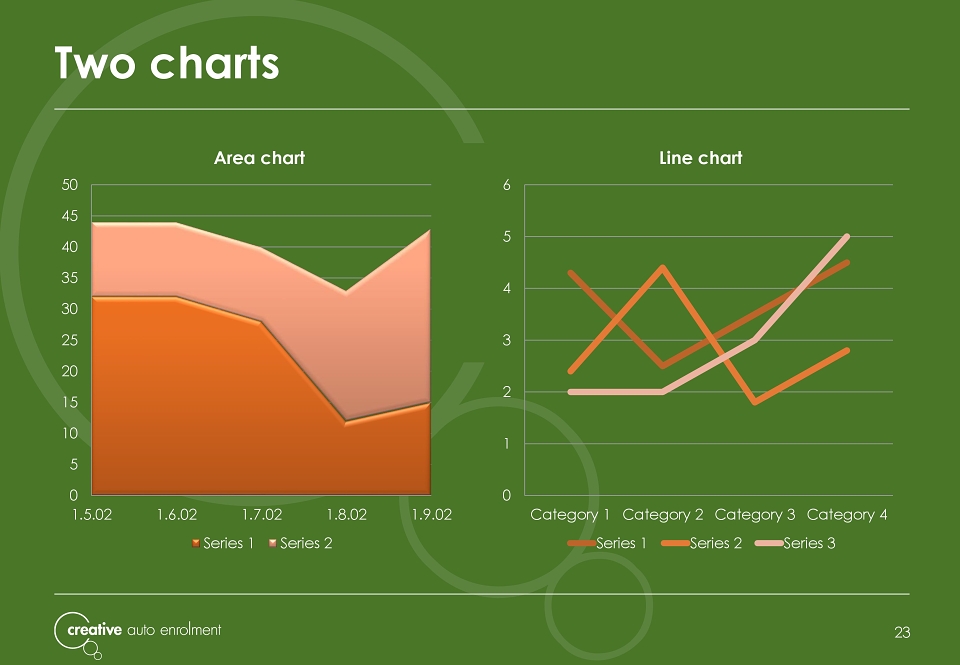The image size is (960, 665).
Task: Click the Category 1 axis label
Action: pyautogui.click(x=570, y=515)
